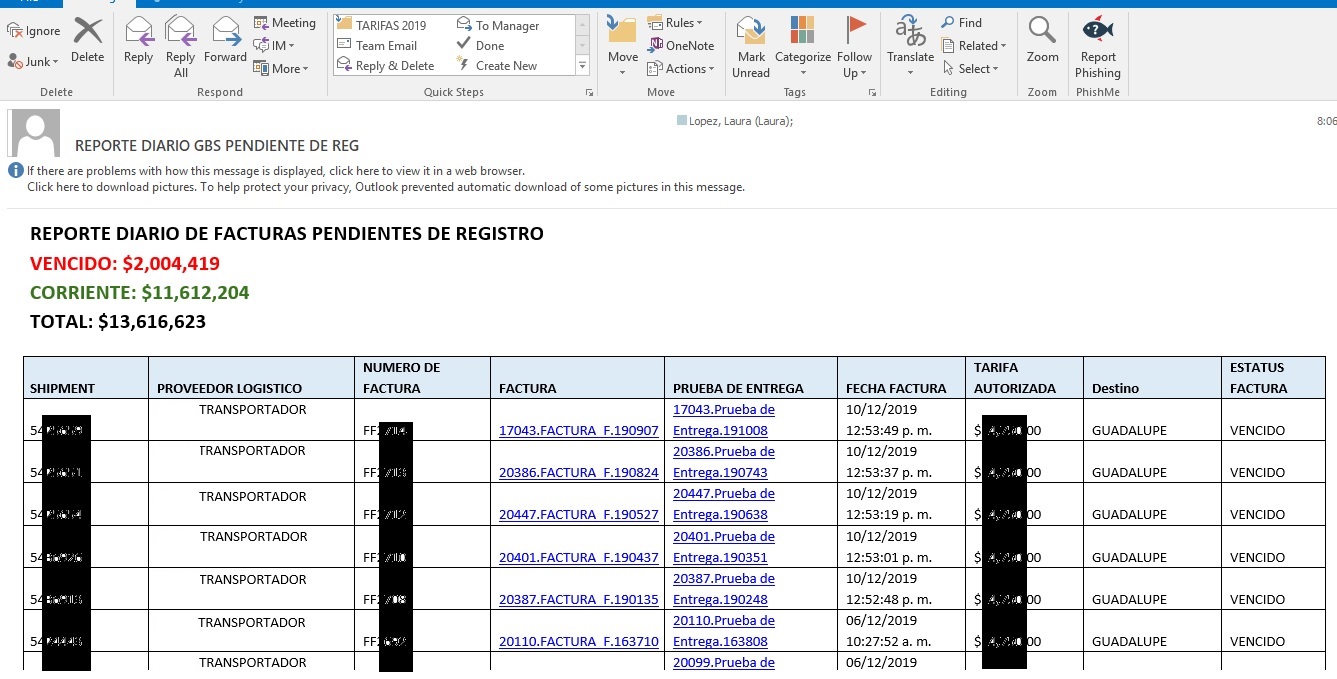
Task: Click the time cell 12:53:49 p. m.
Action: tap(889, 431)
